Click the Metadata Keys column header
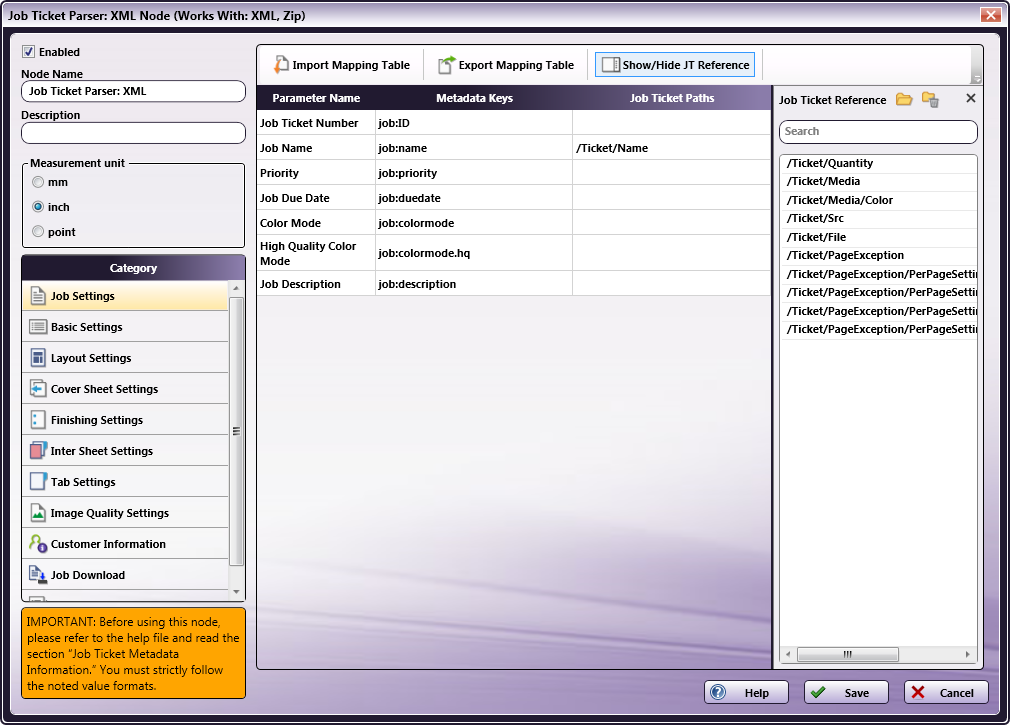Screen dimensions: 1010x725 [x=474, y=98]
